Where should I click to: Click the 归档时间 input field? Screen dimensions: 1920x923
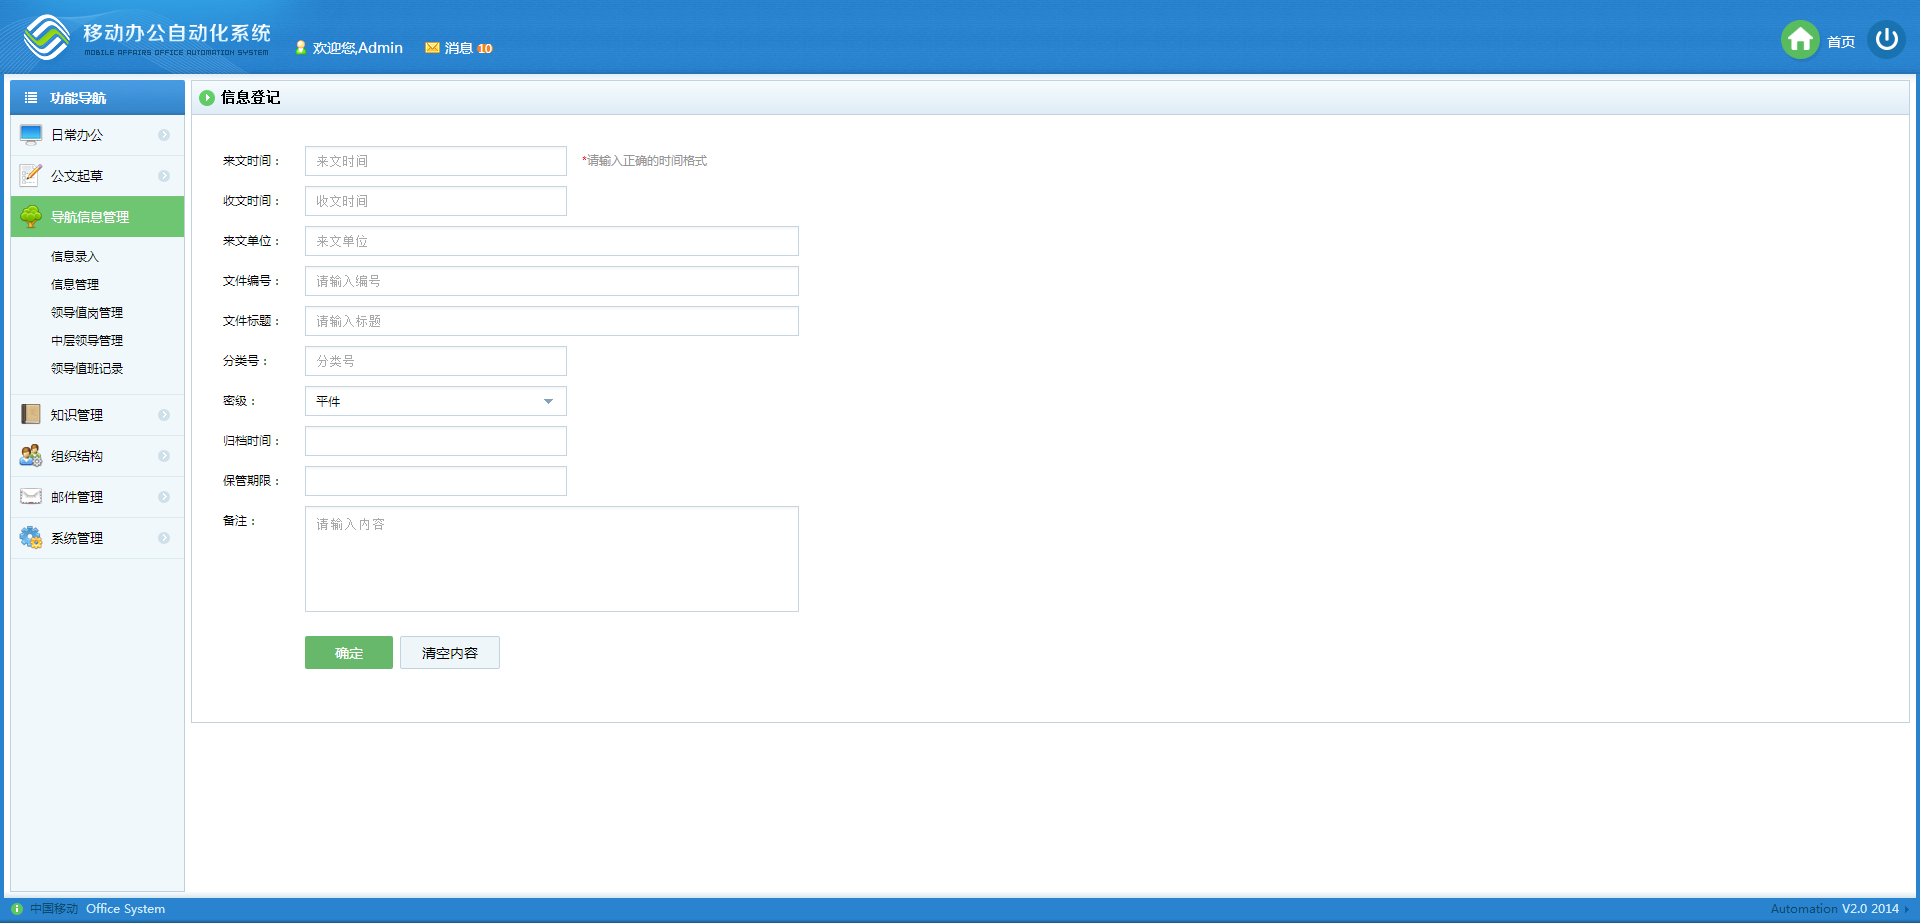point(436,441)
